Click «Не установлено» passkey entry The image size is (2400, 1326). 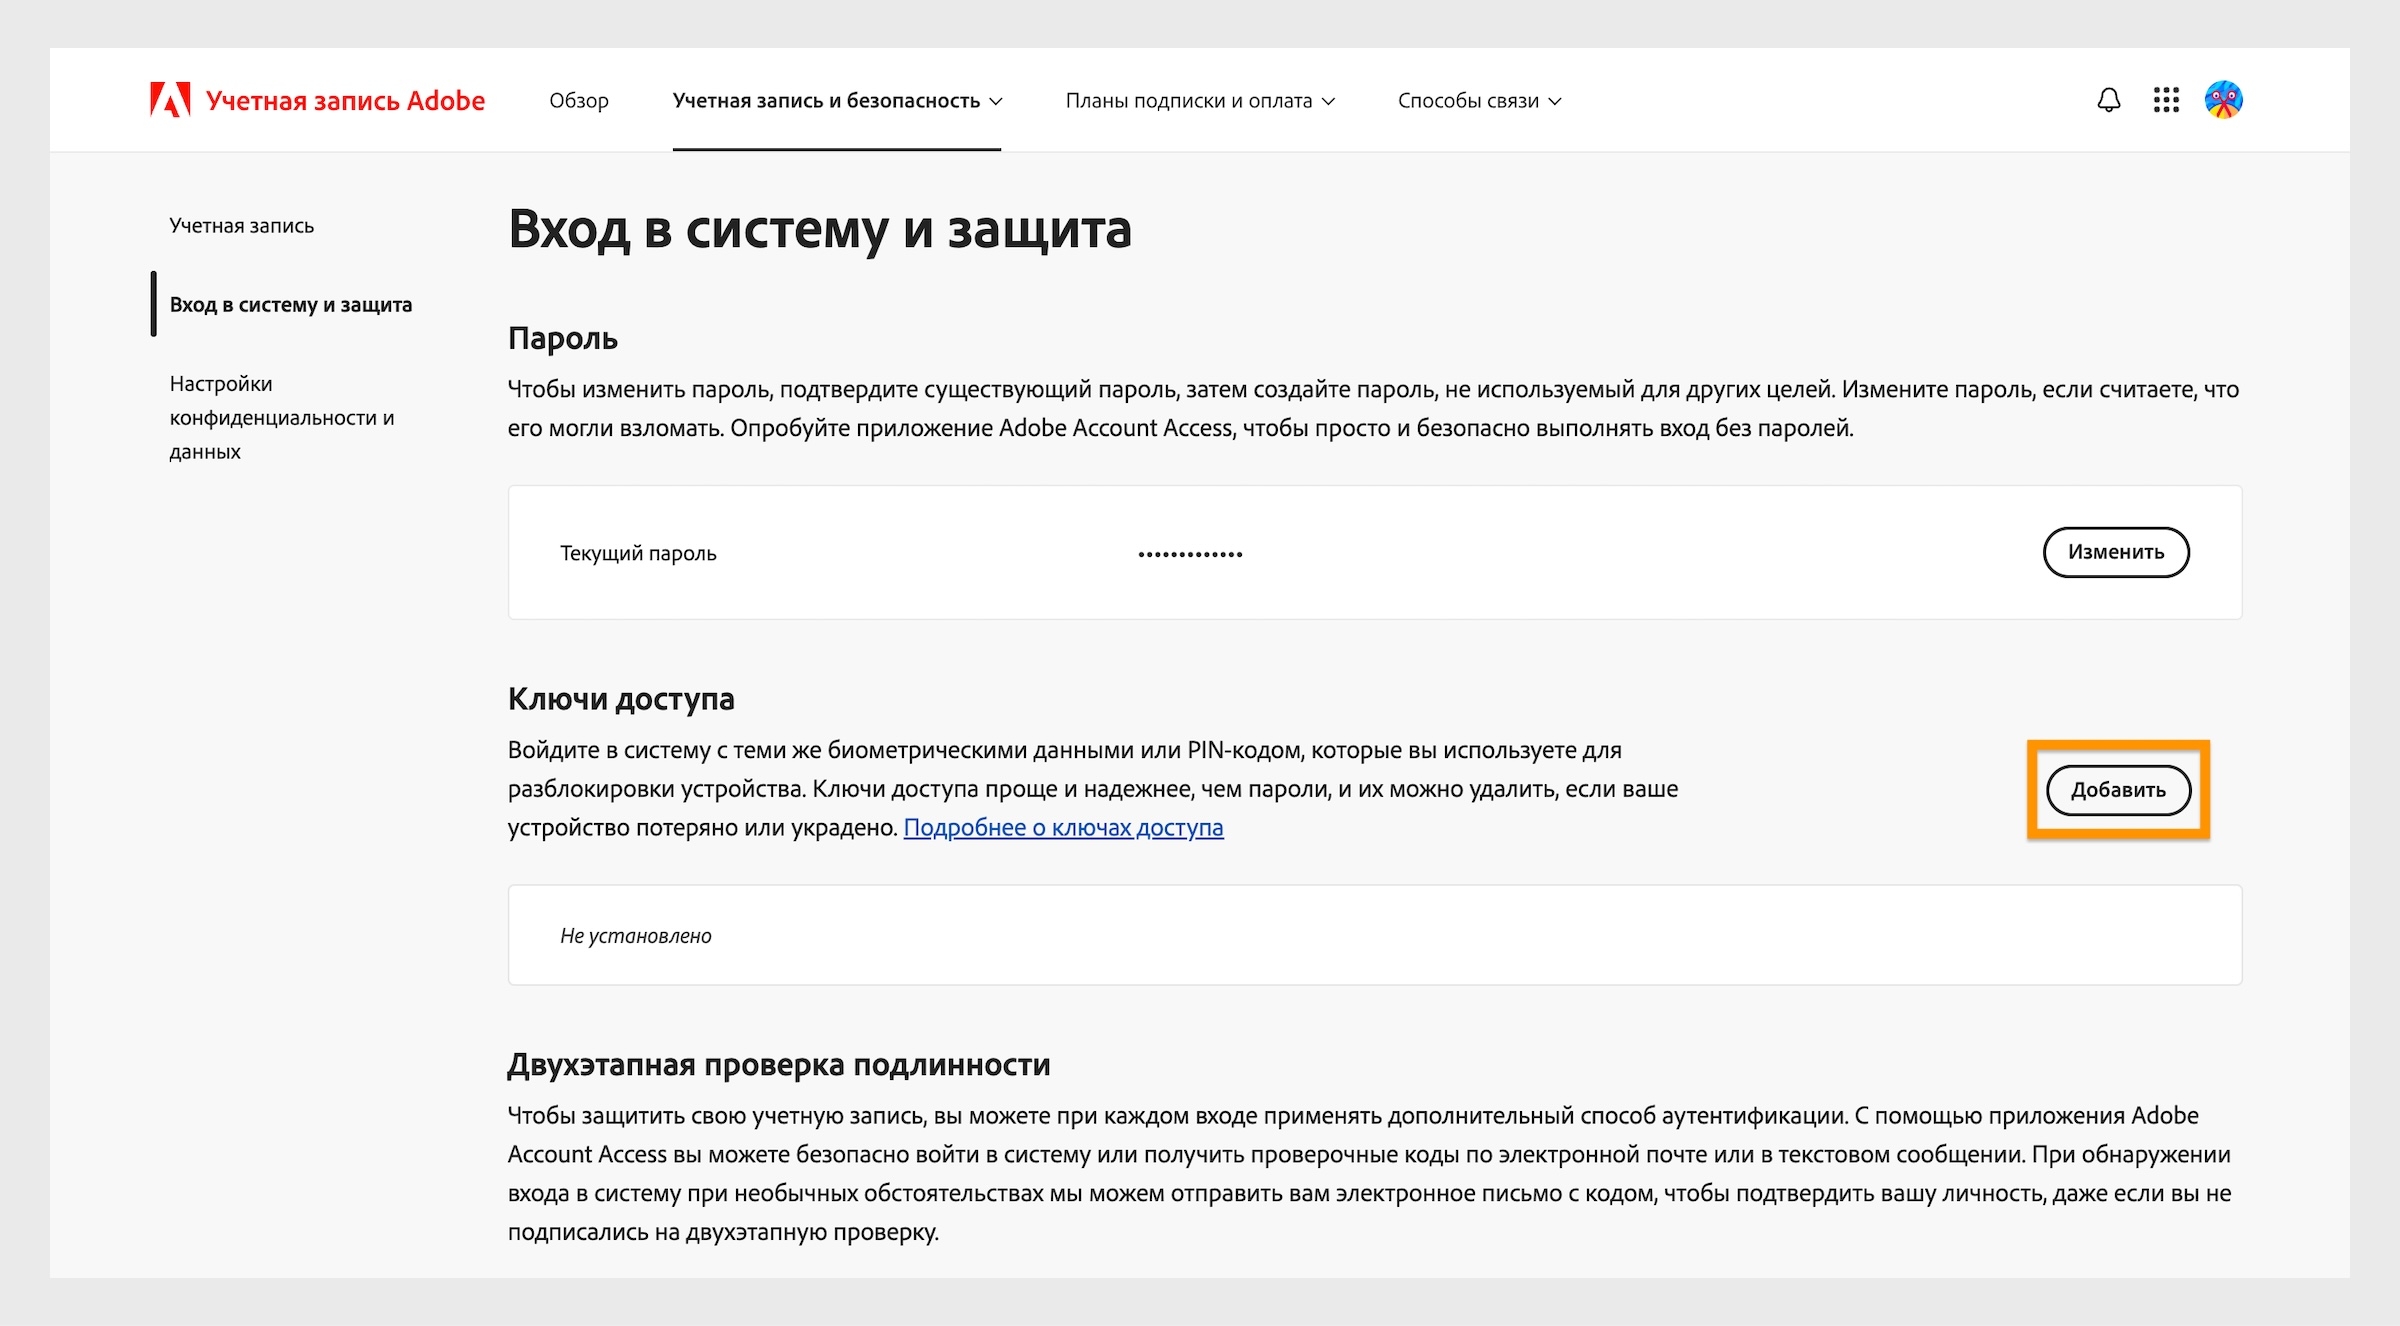point(637,935)
